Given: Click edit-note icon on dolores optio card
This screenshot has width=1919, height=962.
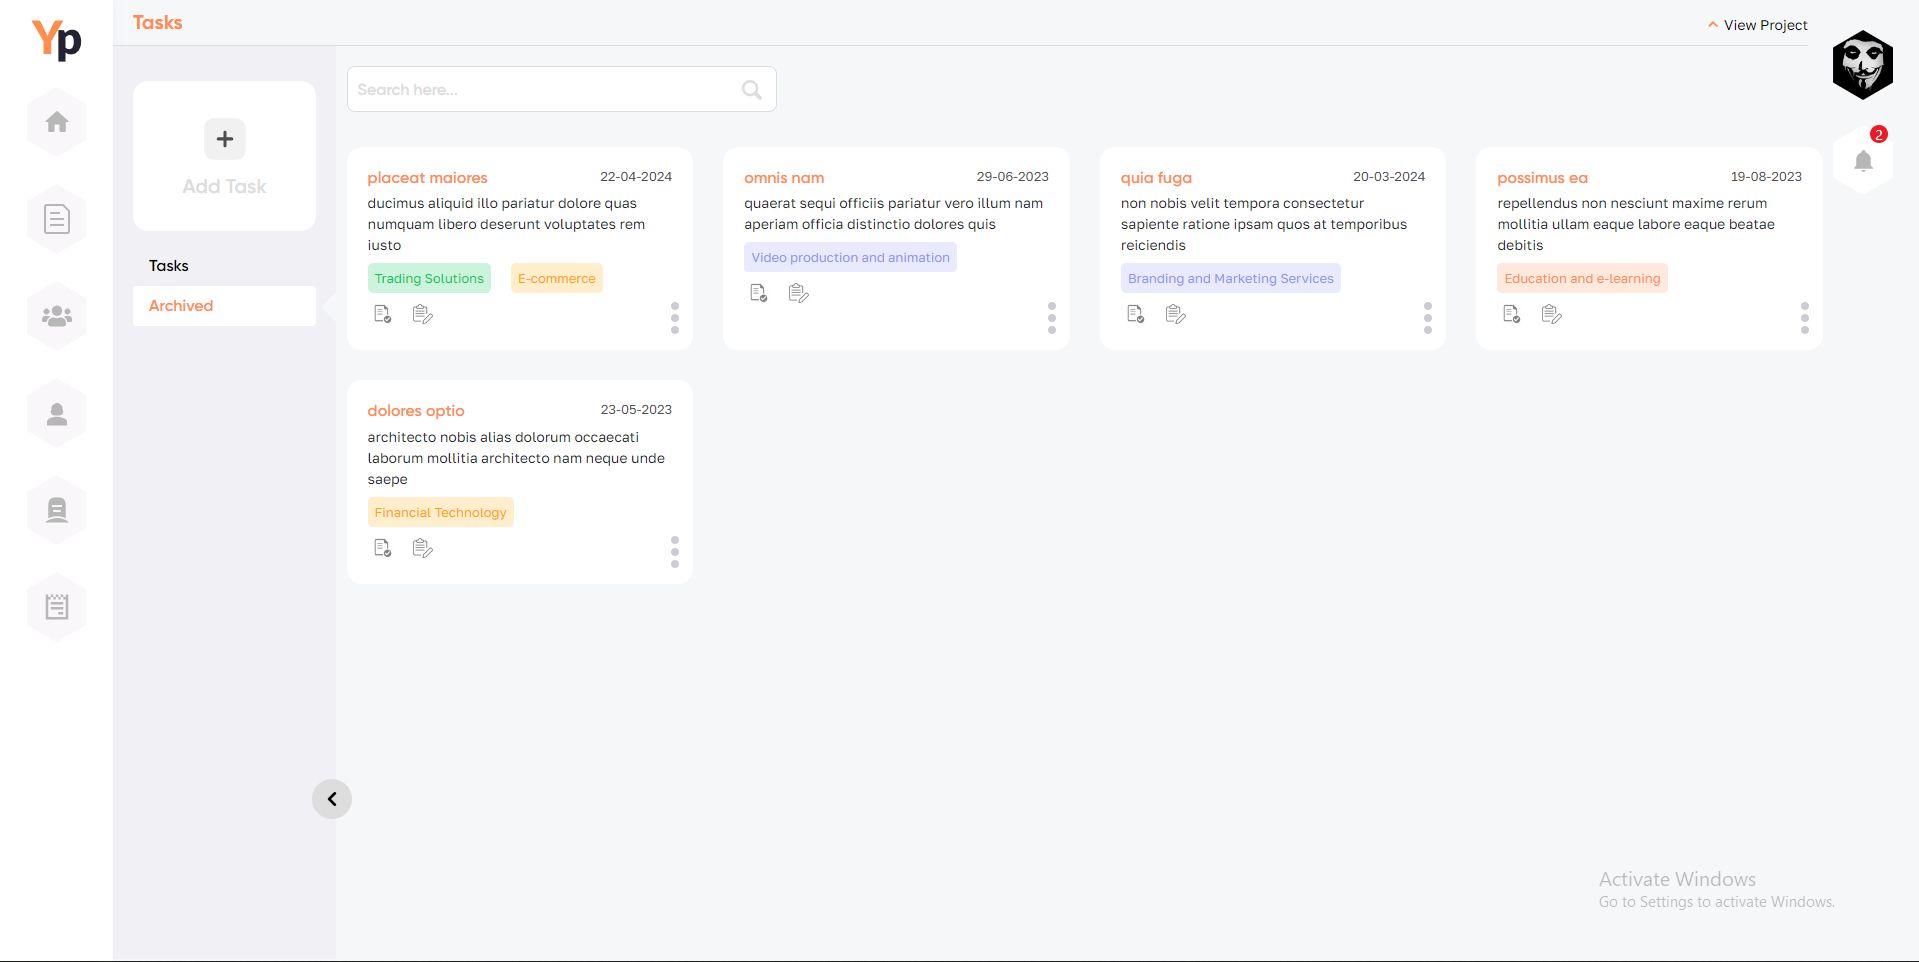Looking at the screenshot, I should 423,548.
